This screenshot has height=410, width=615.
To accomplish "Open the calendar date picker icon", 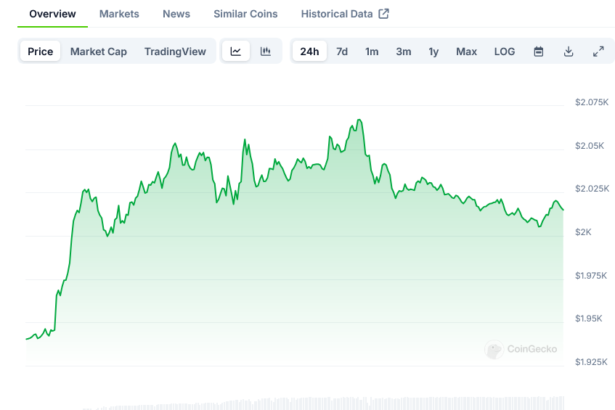I will coord(538,52).
